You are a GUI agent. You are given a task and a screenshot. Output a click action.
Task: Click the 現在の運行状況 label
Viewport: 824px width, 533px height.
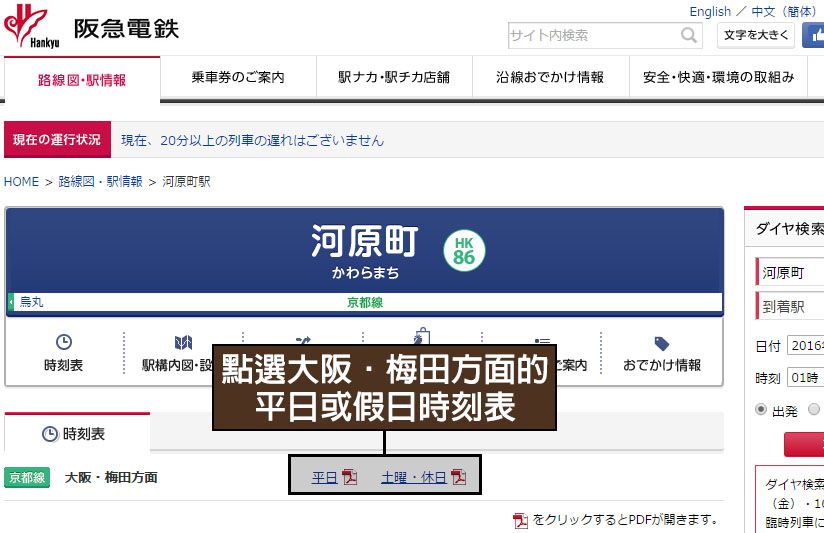(x=57, y=139)
